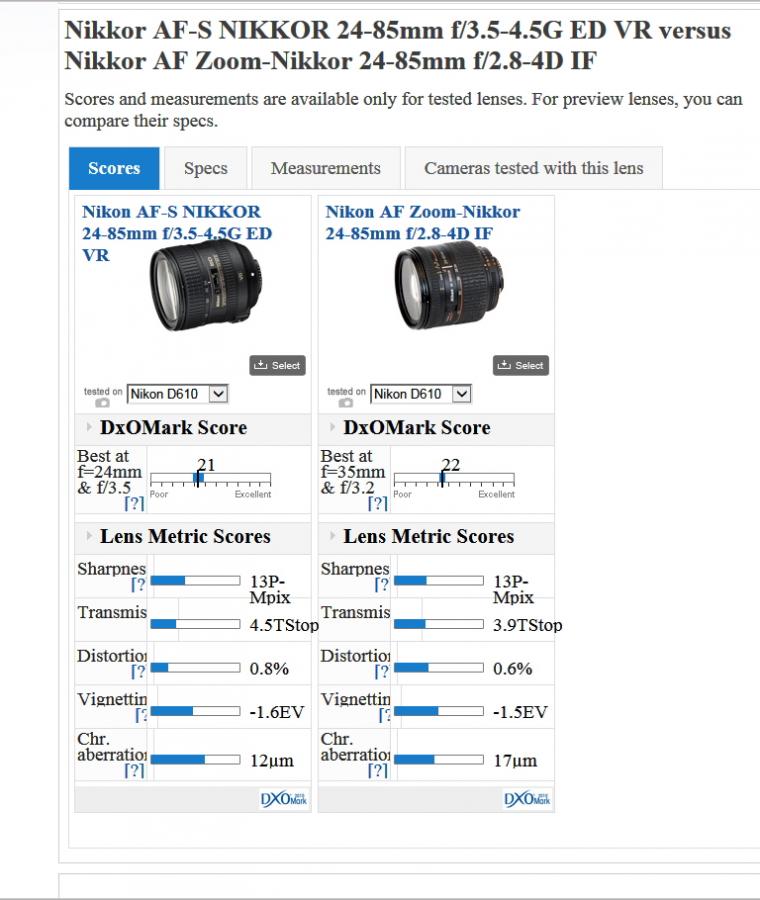The width and height of the screenshot is (760, 900).
Task: Open Sharpness help [?] for AF-S lens
Action: (138, 585)
